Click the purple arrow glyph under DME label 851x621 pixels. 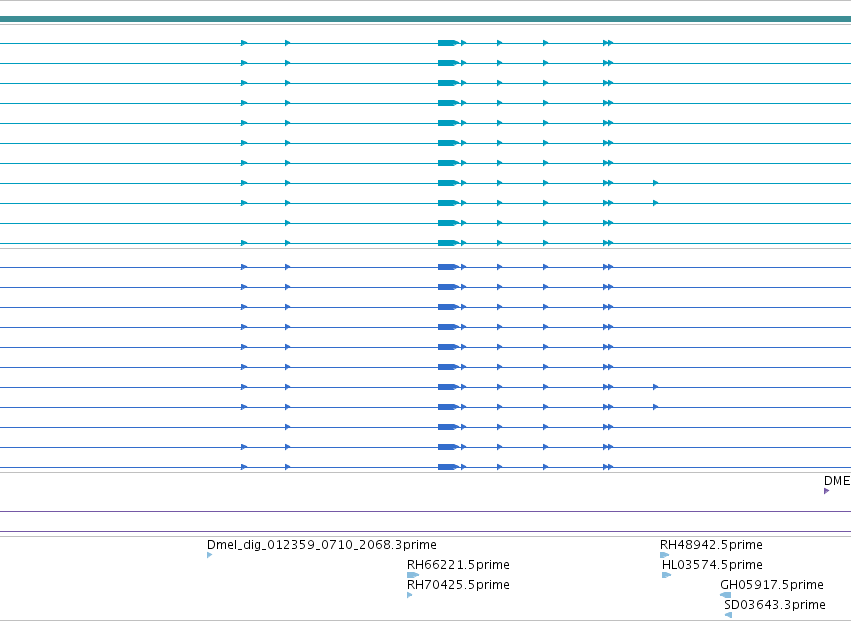827,491
